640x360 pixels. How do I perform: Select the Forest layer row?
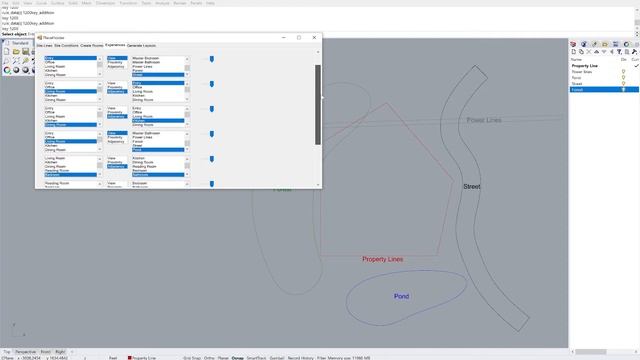click(x=604, y=89)
